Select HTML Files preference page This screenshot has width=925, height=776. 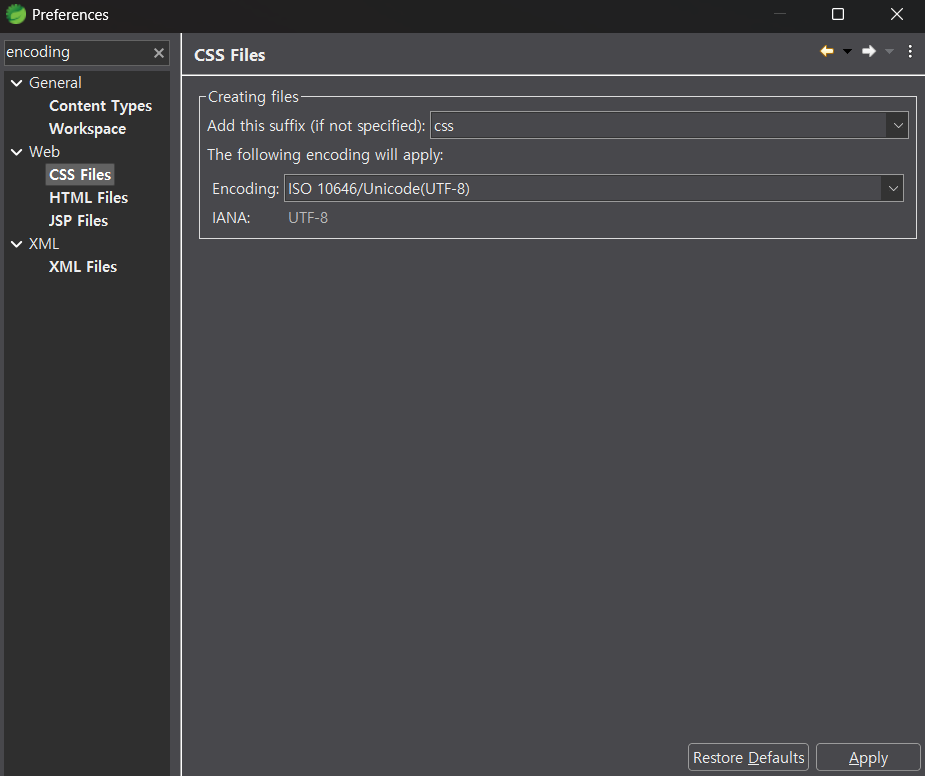pos(88,198)
